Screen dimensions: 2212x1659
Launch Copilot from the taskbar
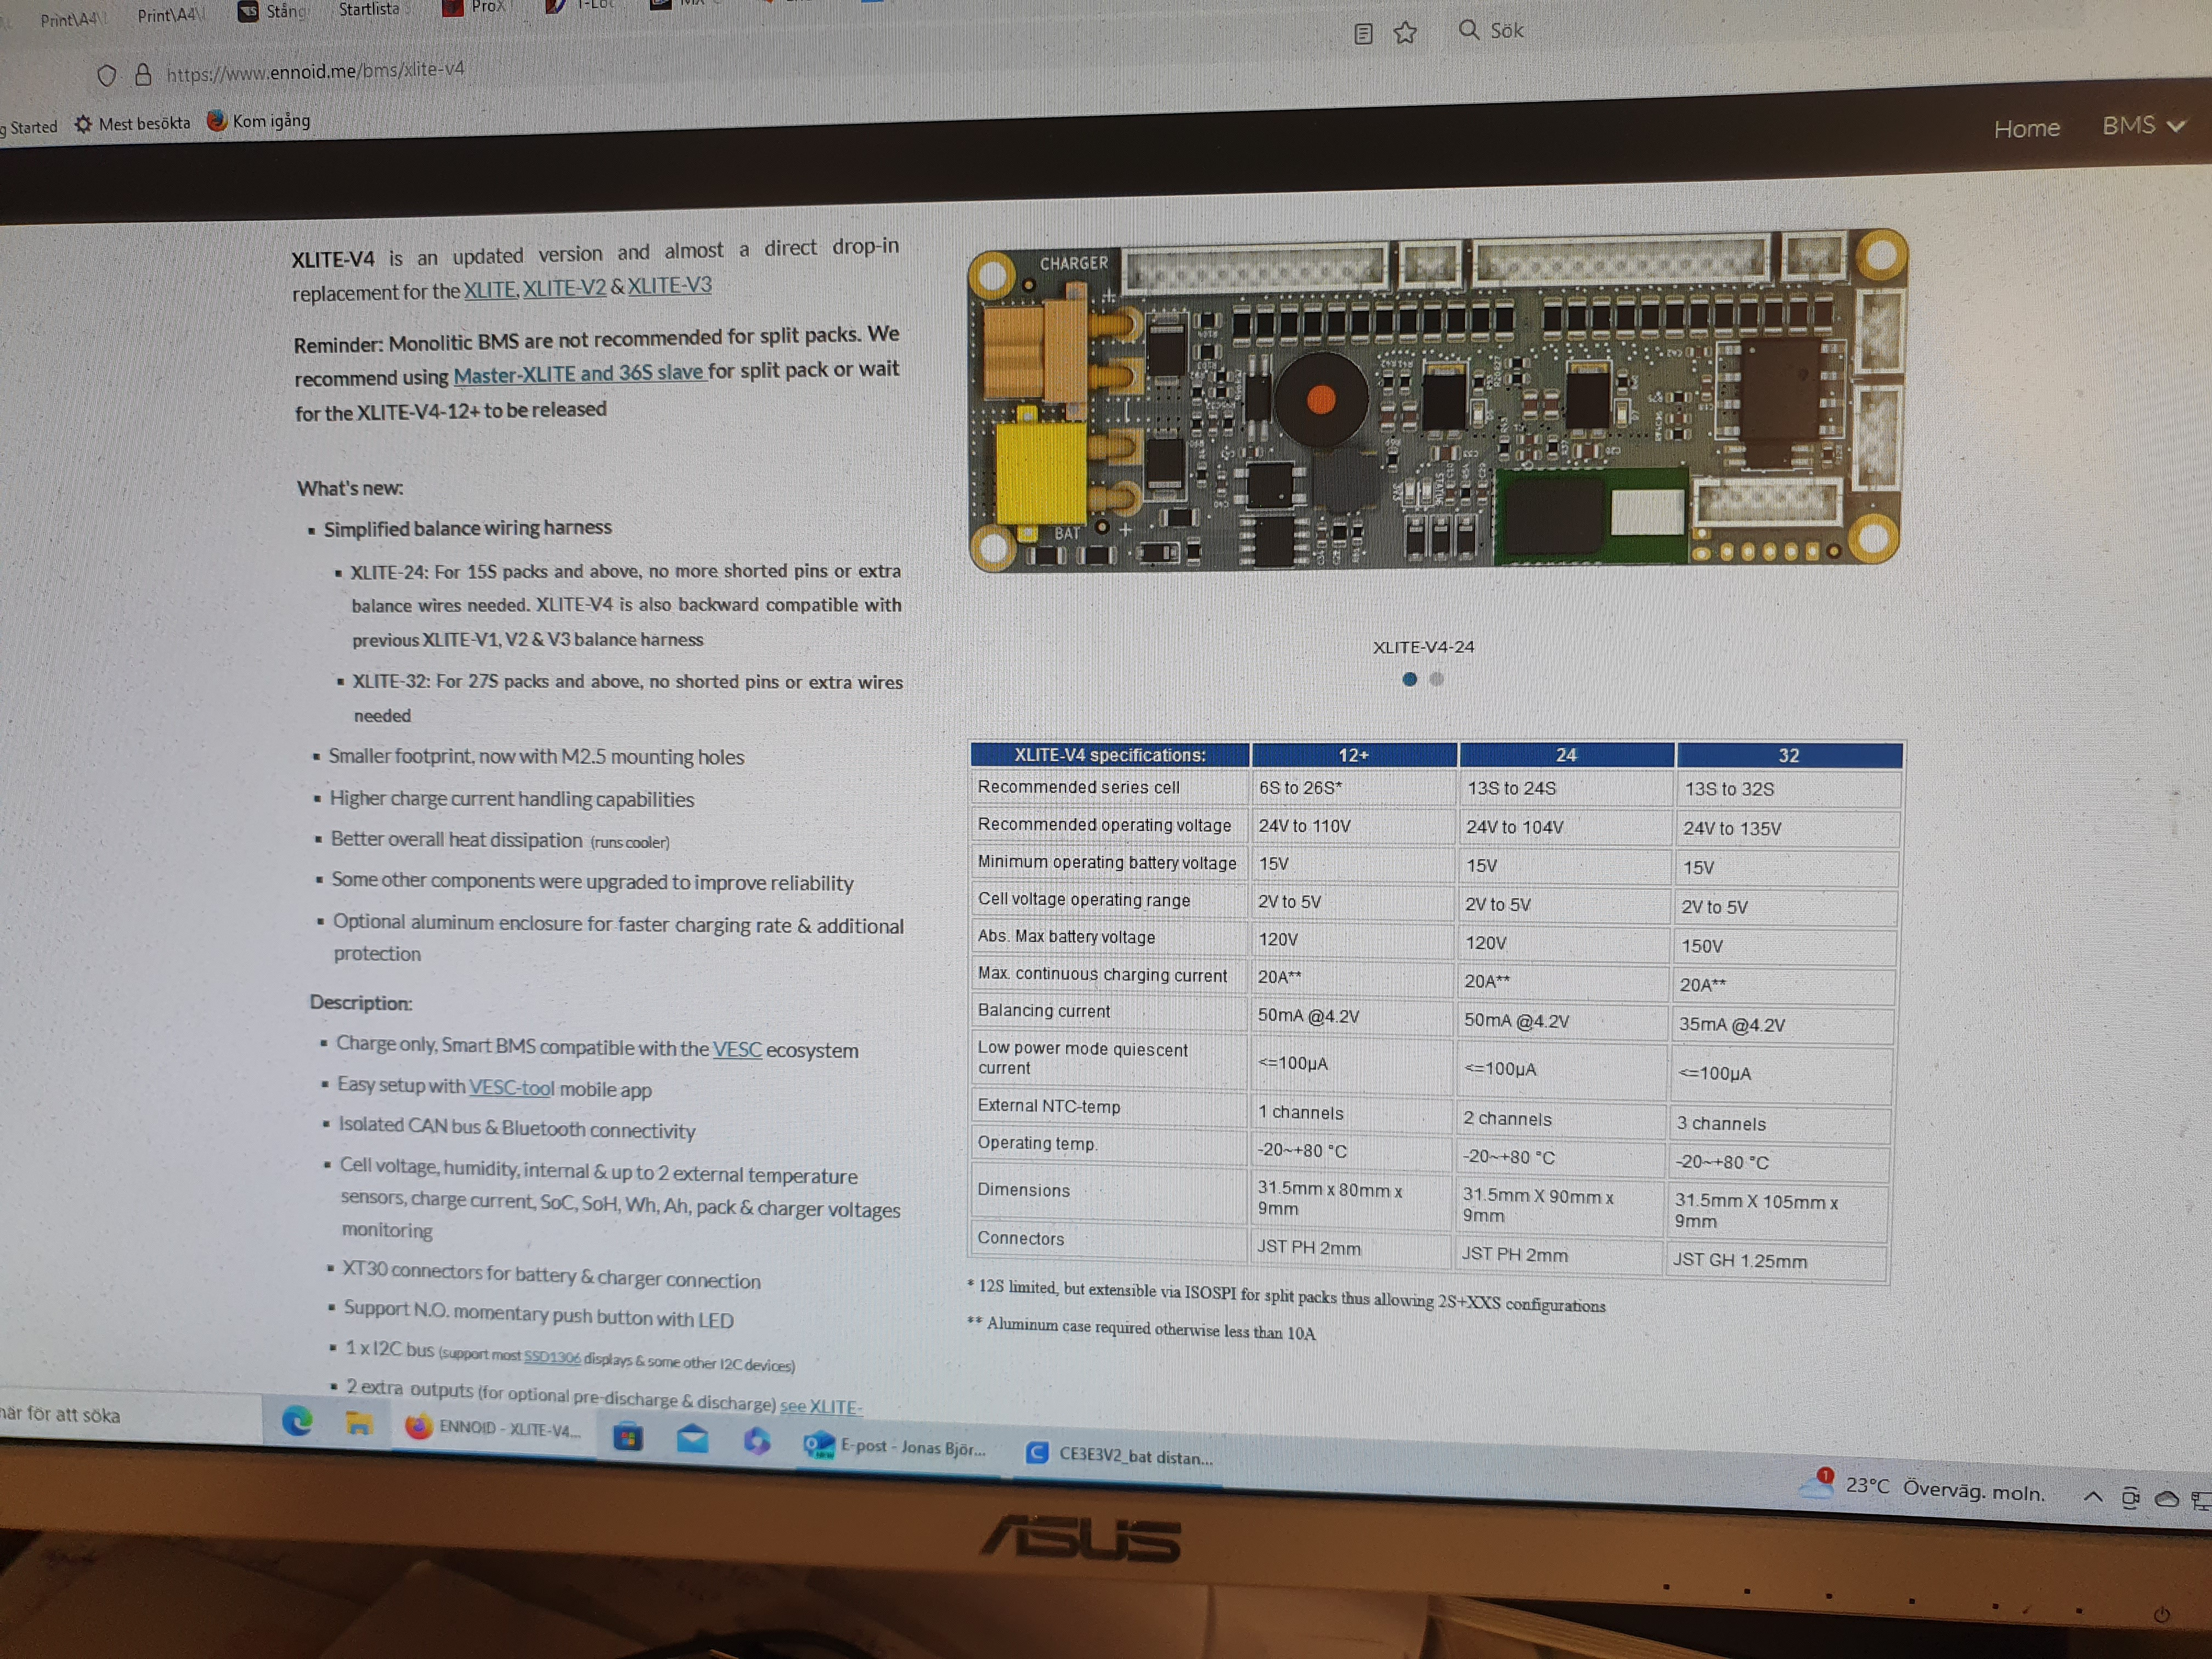point(757,1441)
